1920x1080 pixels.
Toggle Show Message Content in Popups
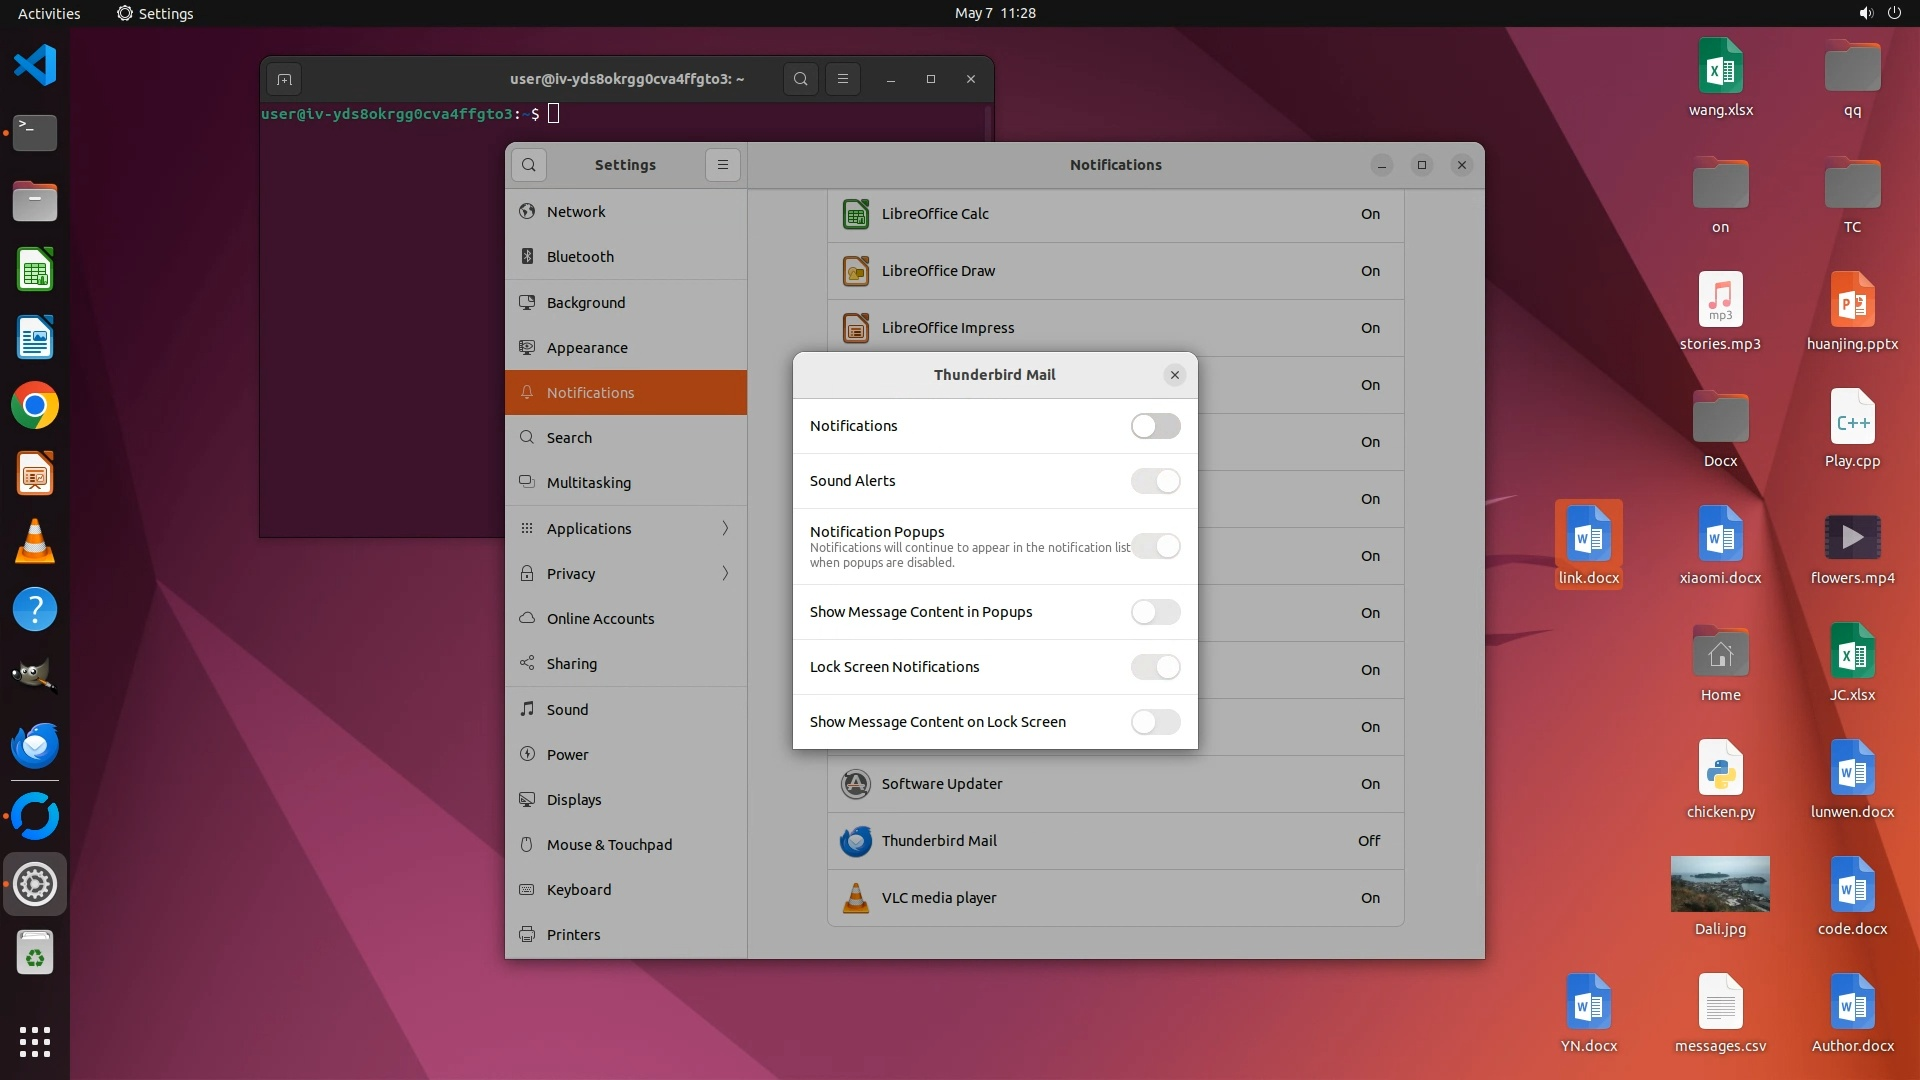pyautogui.click(x=1155, y=612)
